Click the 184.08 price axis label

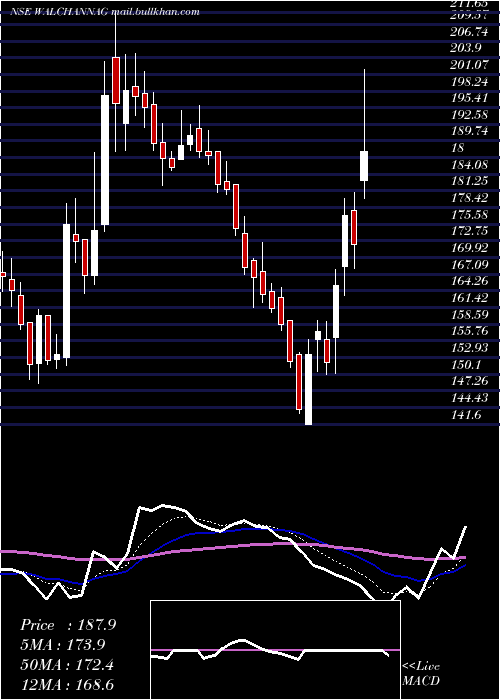(469, 165)
